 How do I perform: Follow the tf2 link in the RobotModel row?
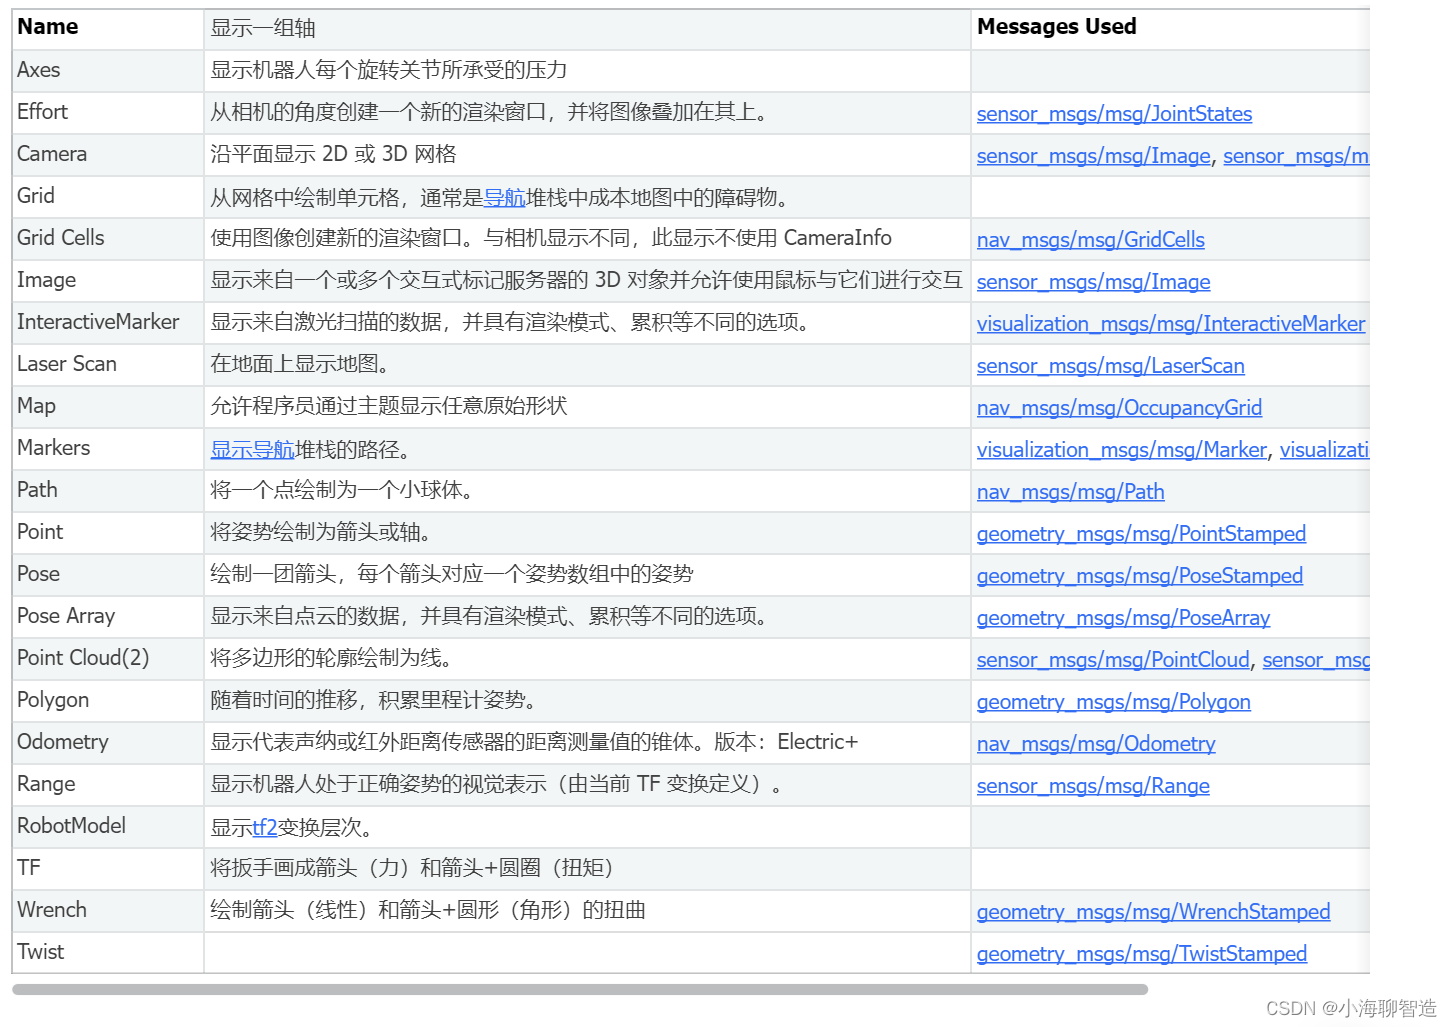[265, 828]
